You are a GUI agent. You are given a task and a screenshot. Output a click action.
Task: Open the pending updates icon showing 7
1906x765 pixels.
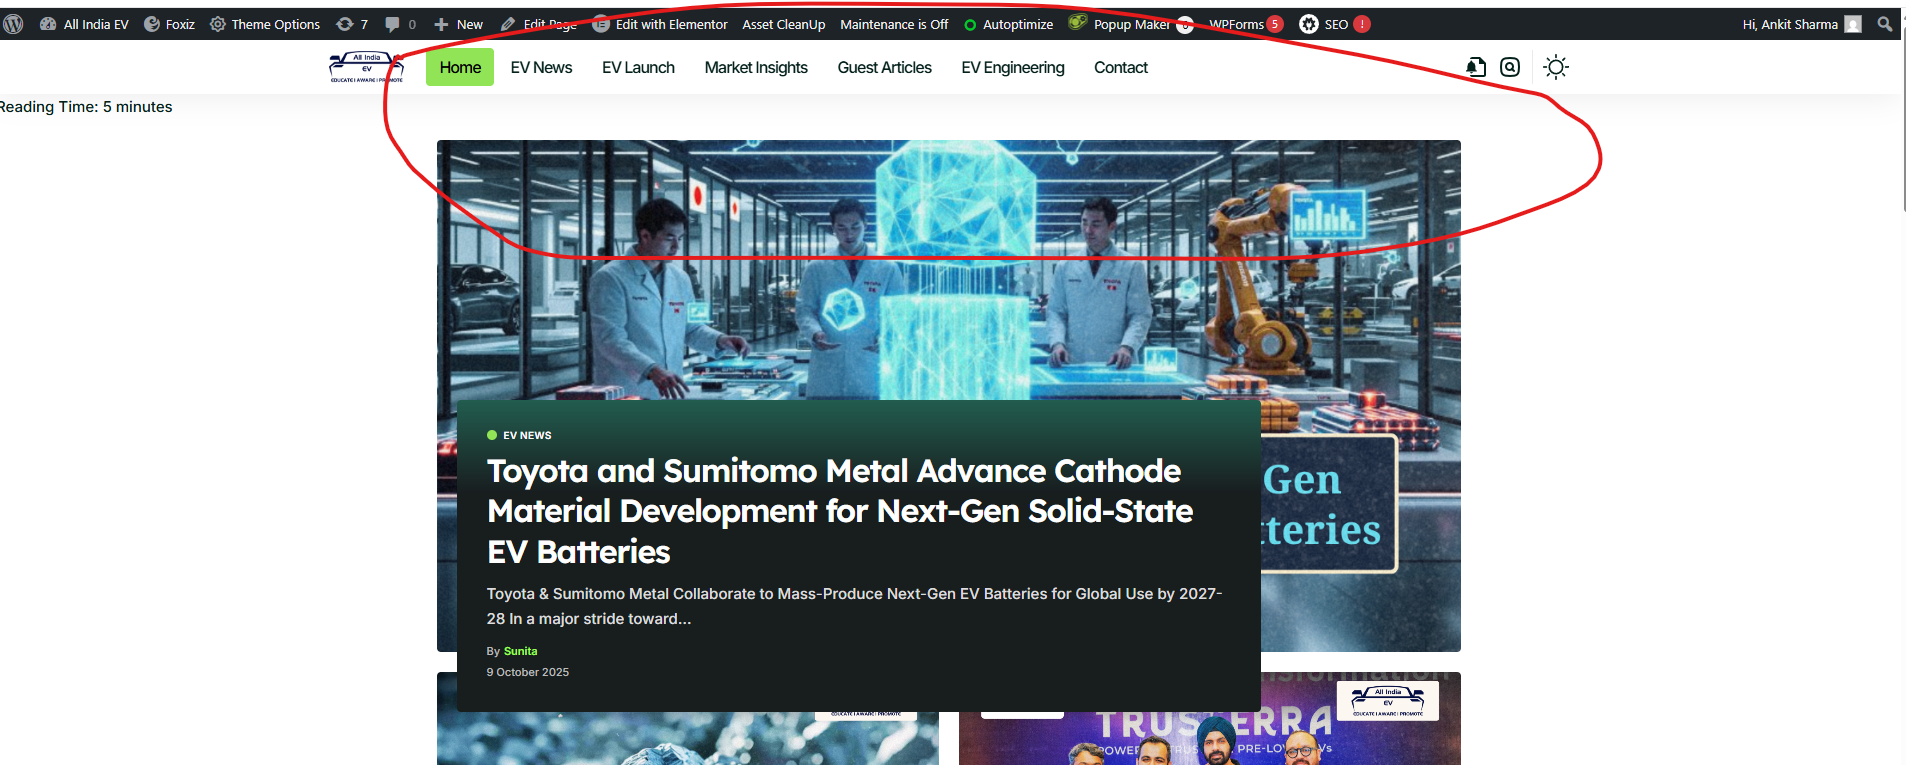(x=352, y=24)
